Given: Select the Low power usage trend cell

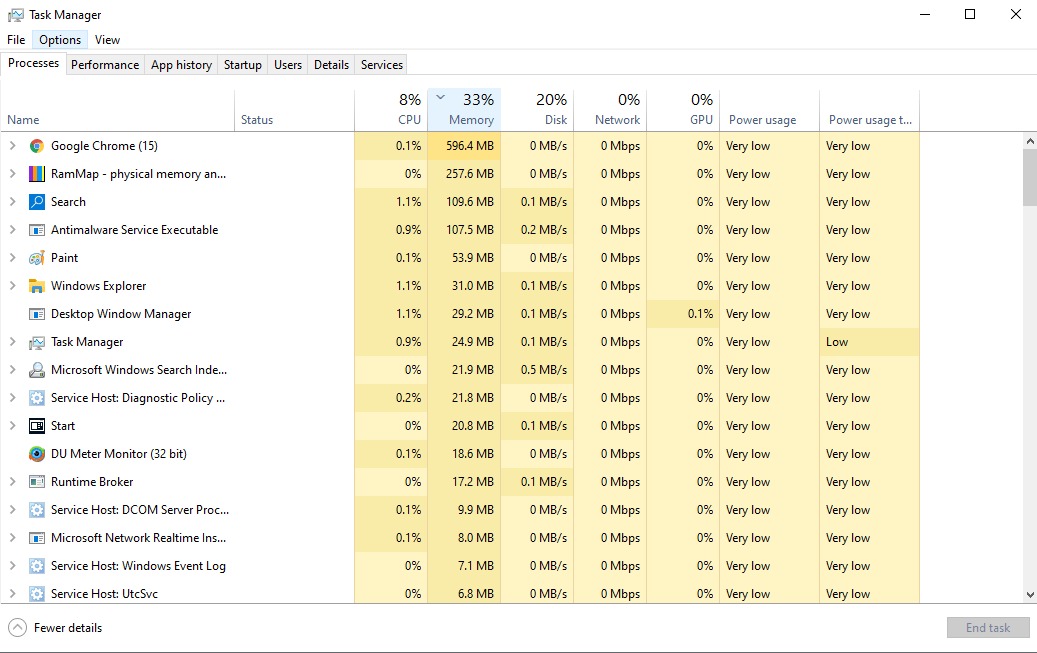Looking at the screenshot, I should [870, 342].
